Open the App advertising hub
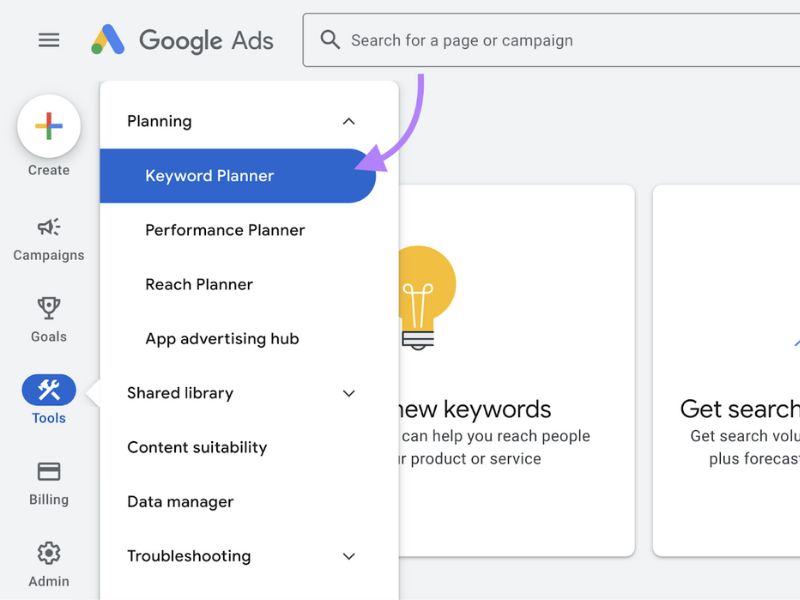800x600 pixels. (x=221, y=338)
